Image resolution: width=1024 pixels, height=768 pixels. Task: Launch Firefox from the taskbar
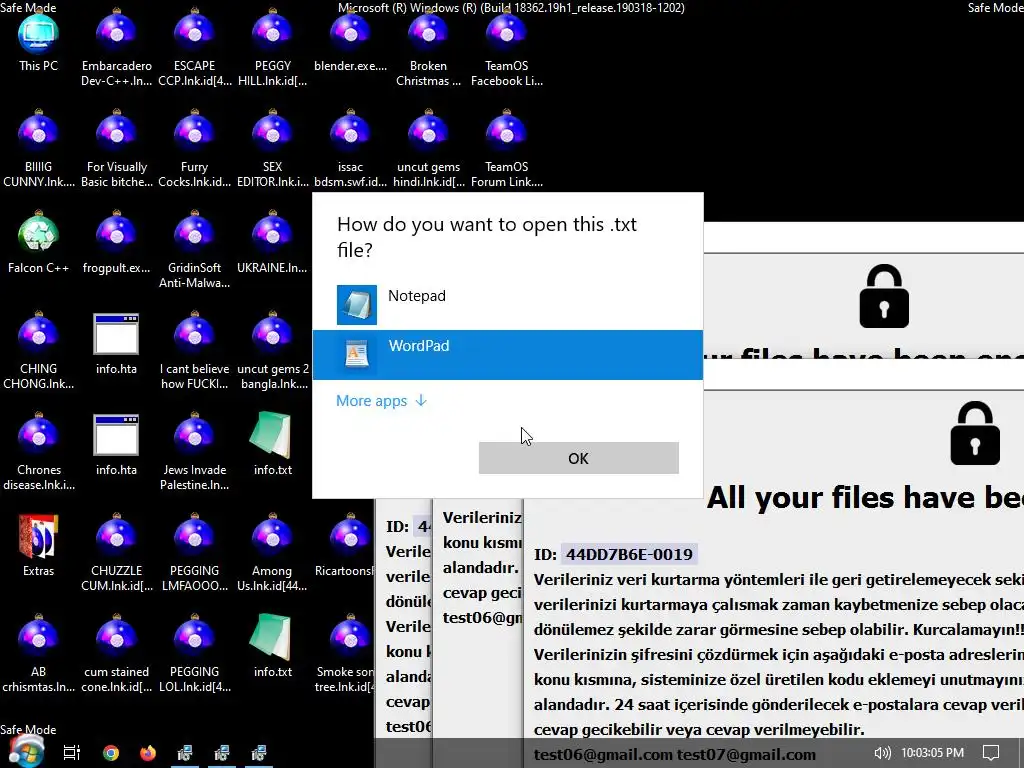click(x=148, y=753)
